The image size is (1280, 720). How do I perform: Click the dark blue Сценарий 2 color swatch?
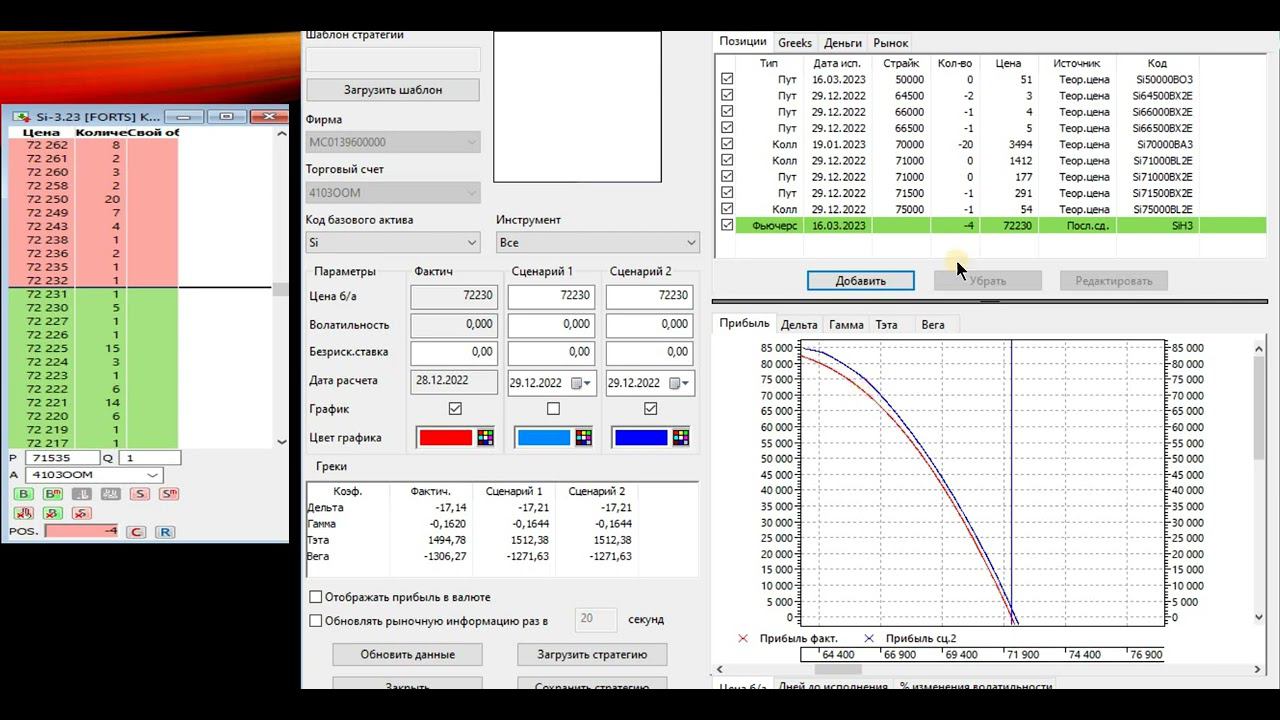(x=641, y=437)
